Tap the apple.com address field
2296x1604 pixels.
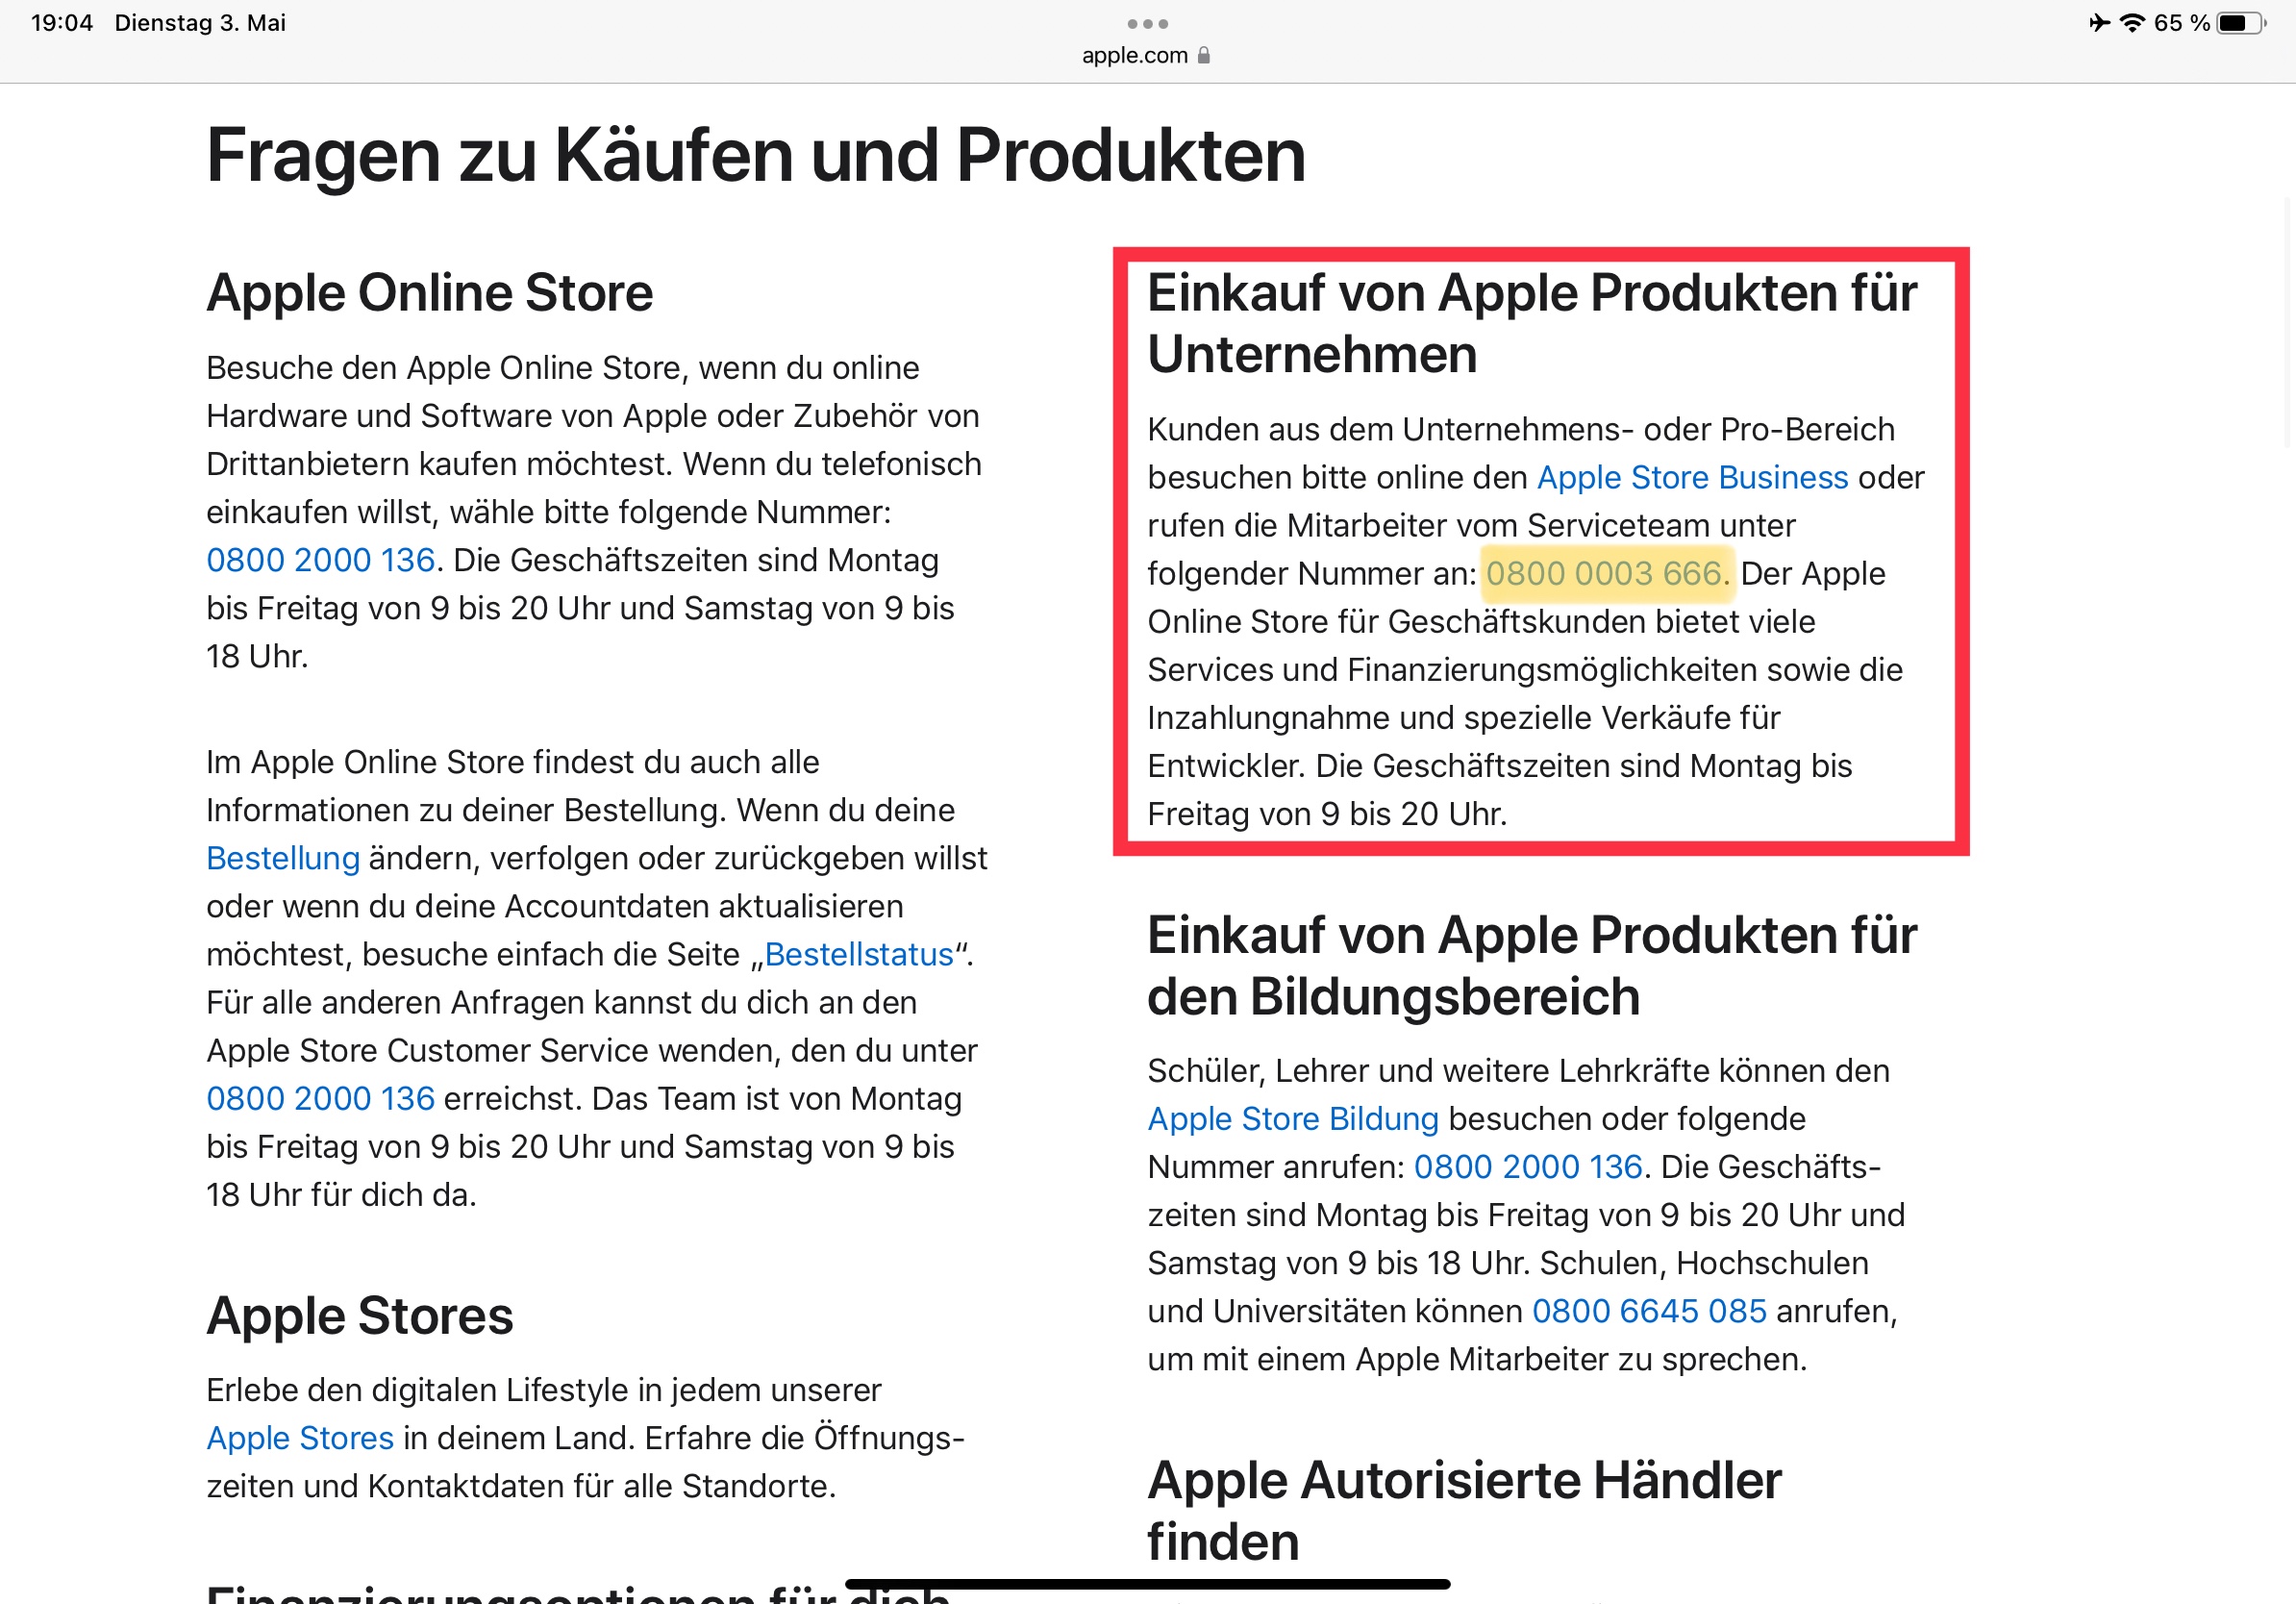click(x=1135, y=55)
